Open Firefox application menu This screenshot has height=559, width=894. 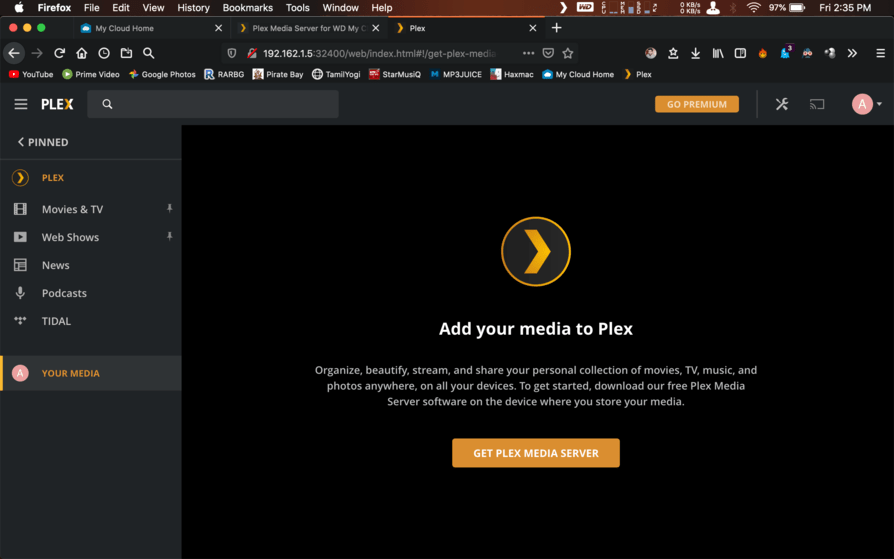880,53
